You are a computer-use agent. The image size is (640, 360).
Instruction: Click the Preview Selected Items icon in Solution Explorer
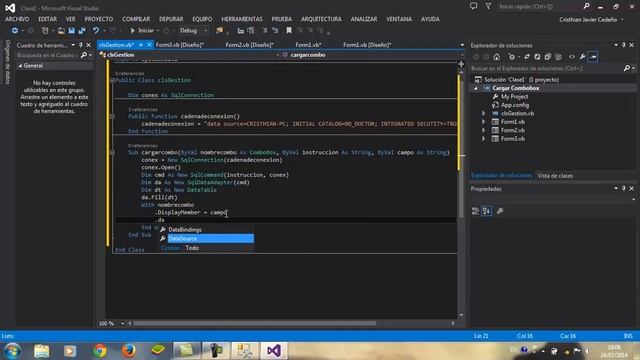point(593,57)
